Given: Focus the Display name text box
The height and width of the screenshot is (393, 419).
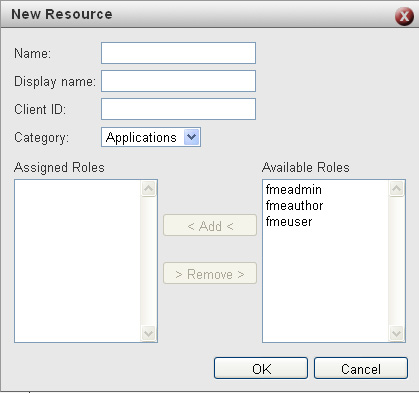Looking at the screenshot, I should (x=178, y=81).
